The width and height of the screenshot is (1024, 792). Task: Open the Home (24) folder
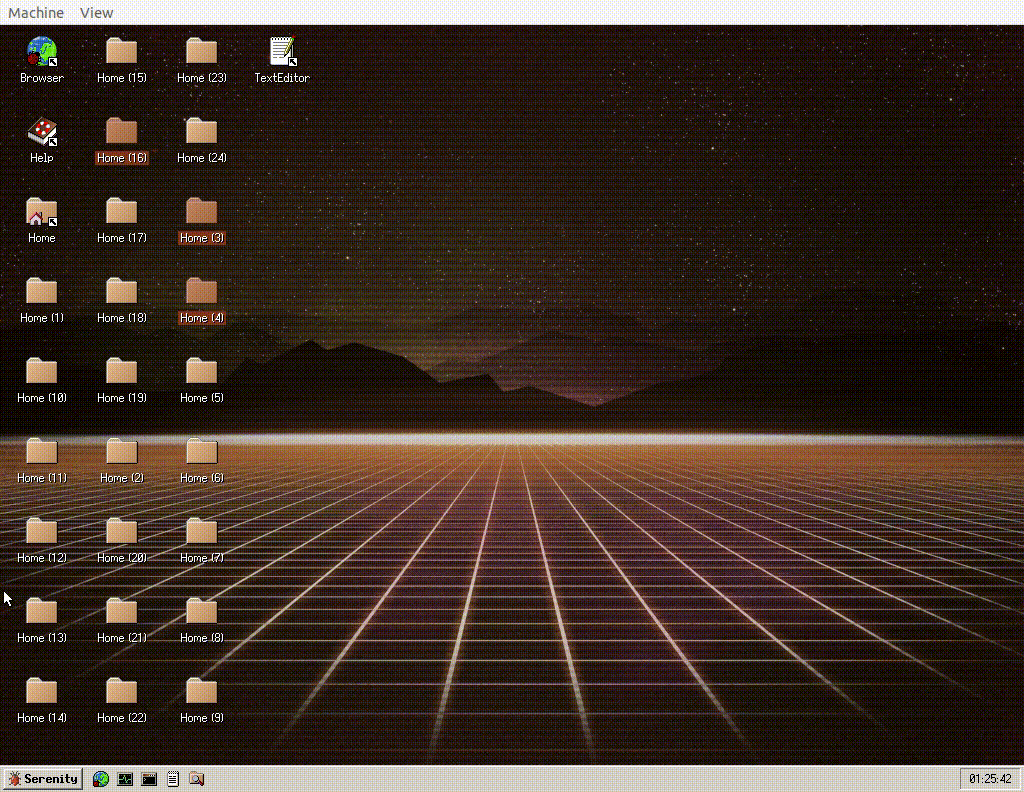click(200, 133)
